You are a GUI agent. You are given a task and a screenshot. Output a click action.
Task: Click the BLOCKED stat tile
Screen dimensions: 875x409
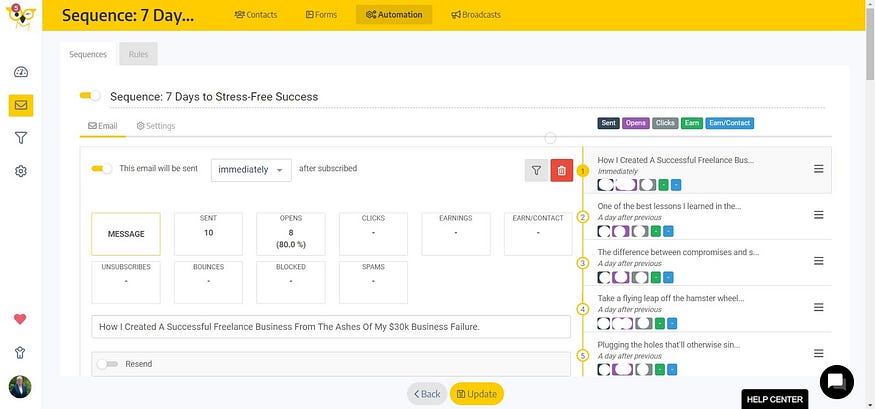click(291, 282)
